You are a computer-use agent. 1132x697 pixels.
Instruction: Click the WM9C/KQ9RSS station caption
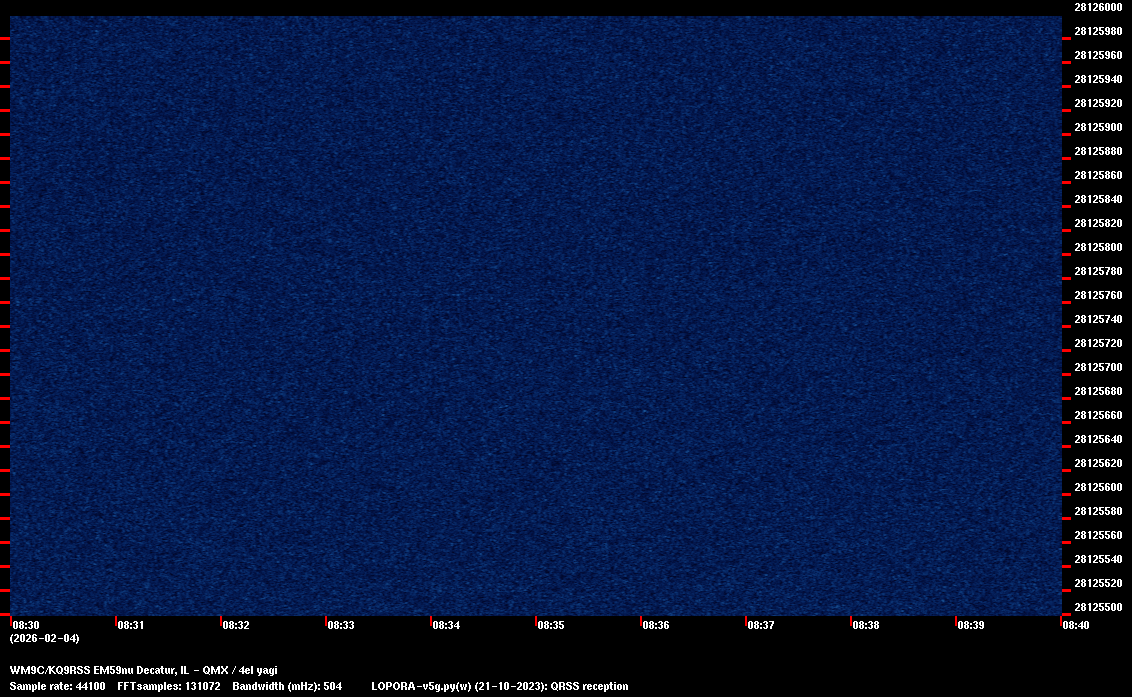pos(143,669)
